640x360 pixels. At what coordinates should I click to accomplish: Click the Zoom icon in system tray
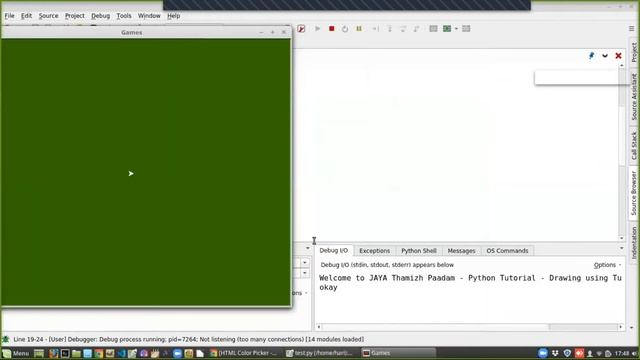click(x=543, y=353)
